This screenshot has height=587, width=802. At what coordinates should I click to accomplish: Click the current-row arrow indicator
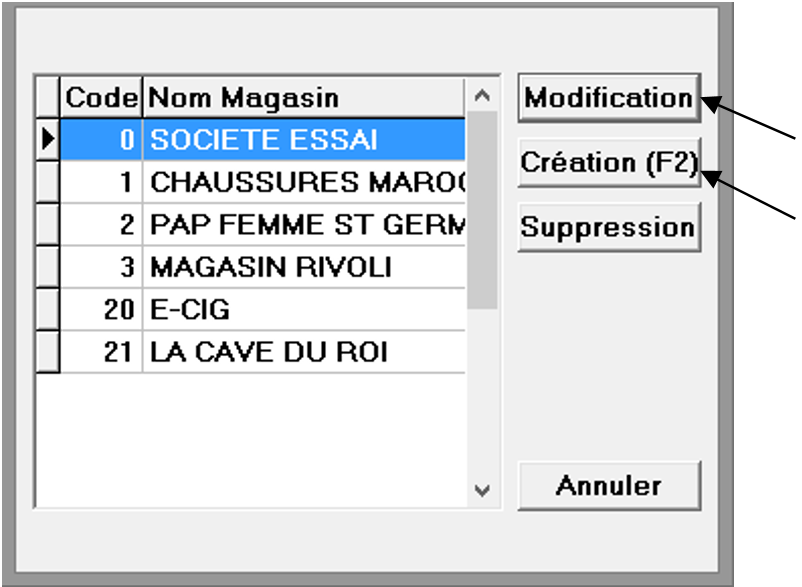click(x=47, y=140)
